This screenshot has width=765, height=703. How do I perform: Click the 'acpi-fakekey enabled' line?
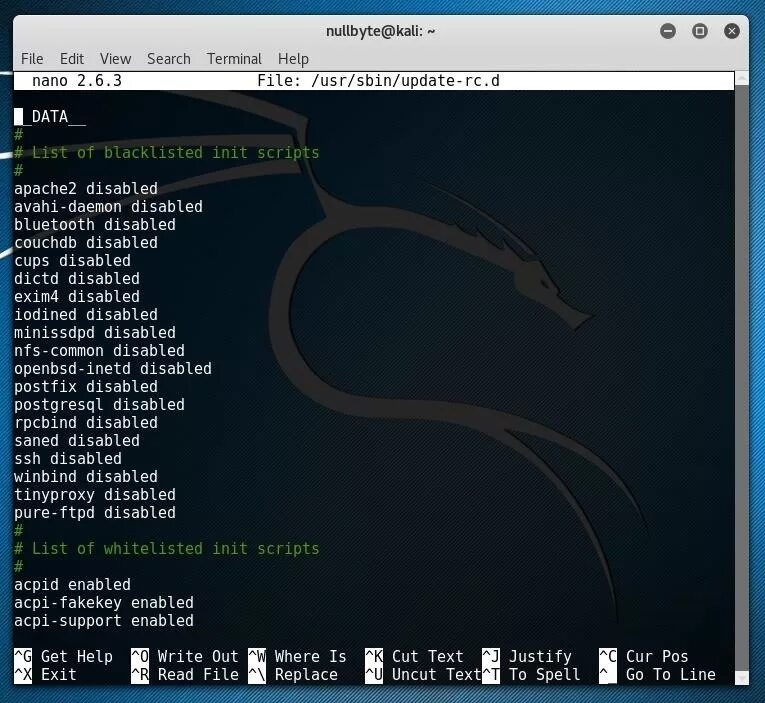pyautogui.click(x=104, y=603)
